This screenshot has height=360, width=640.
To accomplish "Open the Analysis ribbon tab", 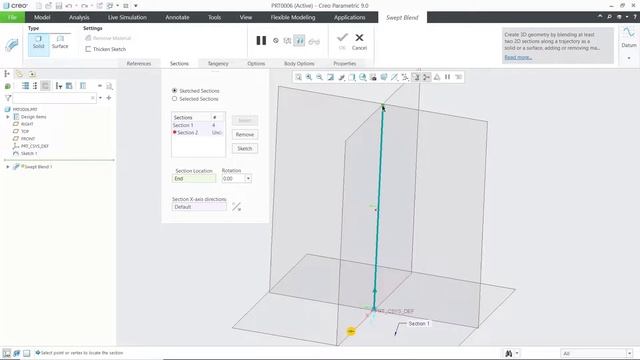I will point(79,17).
